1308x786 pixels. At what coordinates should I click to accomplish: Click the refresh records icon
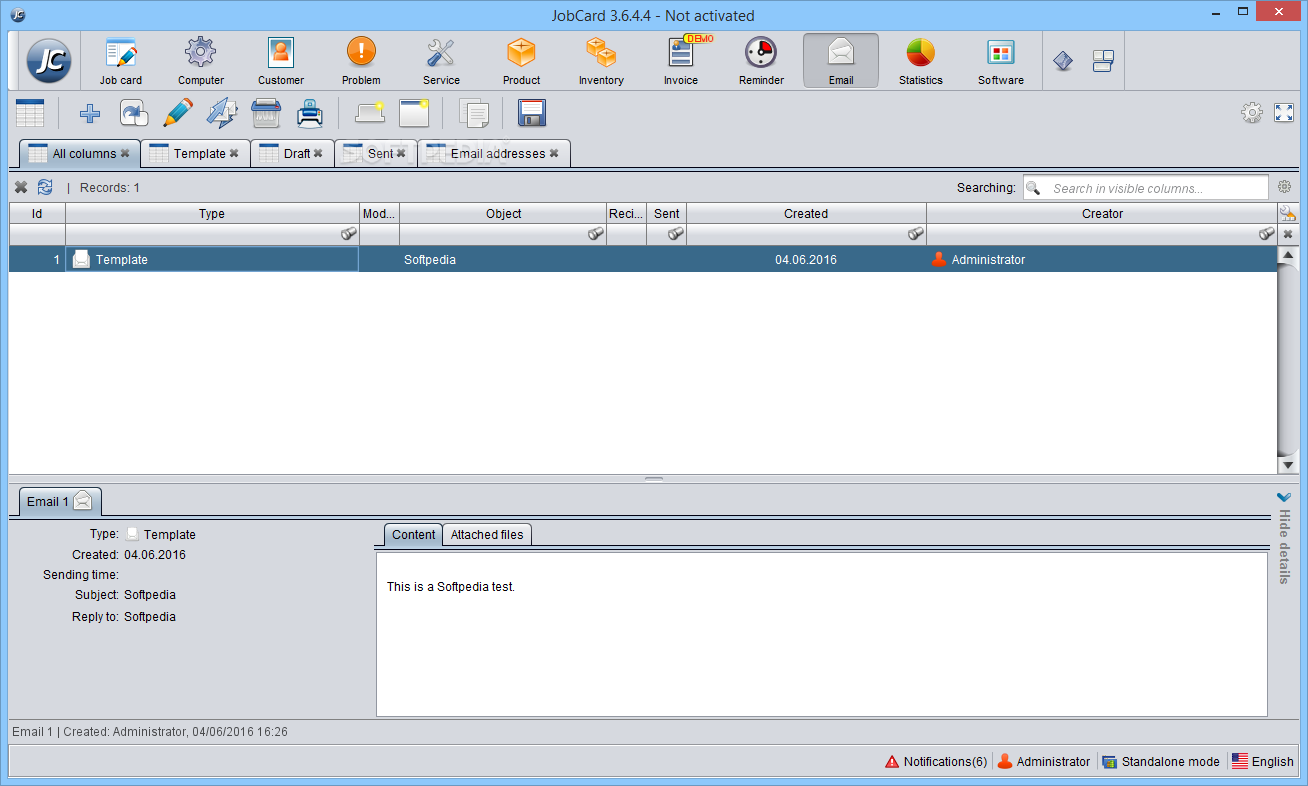45,187
